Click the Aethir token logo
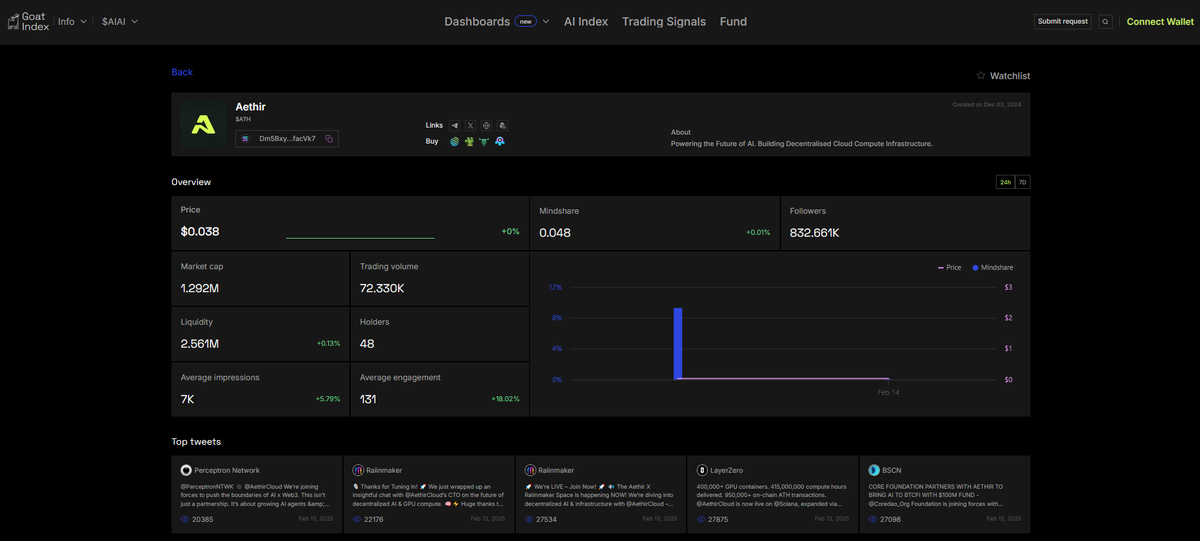Screen dimensions: 1200x541 (203, 124)
